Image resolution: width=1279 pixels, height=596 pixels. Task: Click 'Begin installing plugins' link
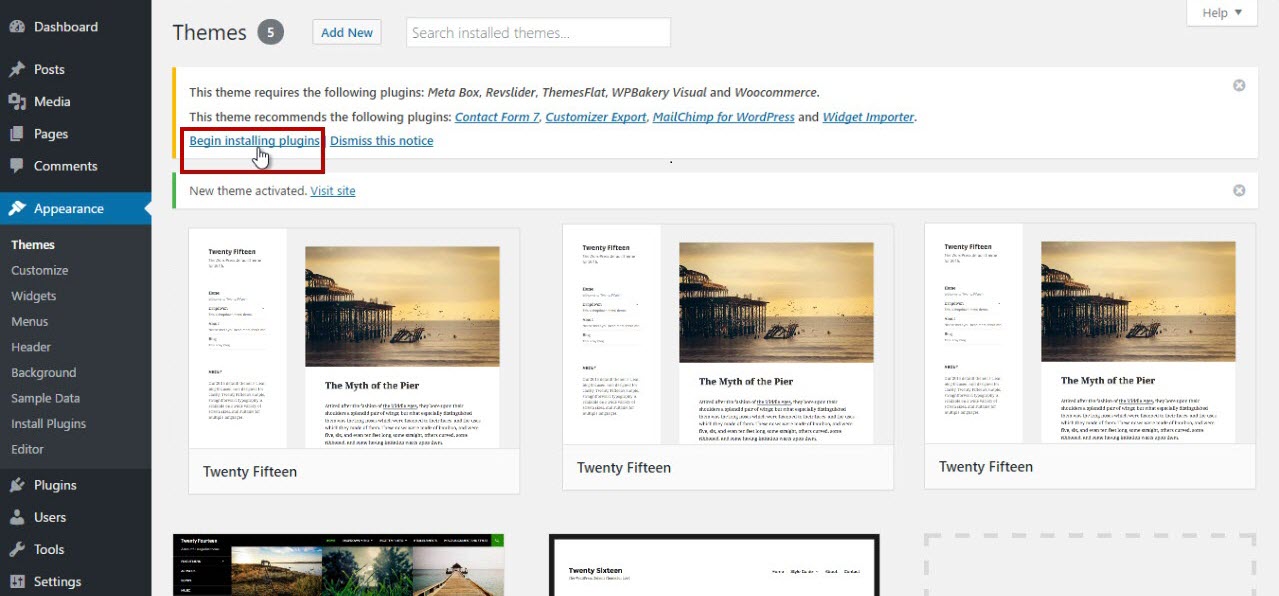click(254, 141)
